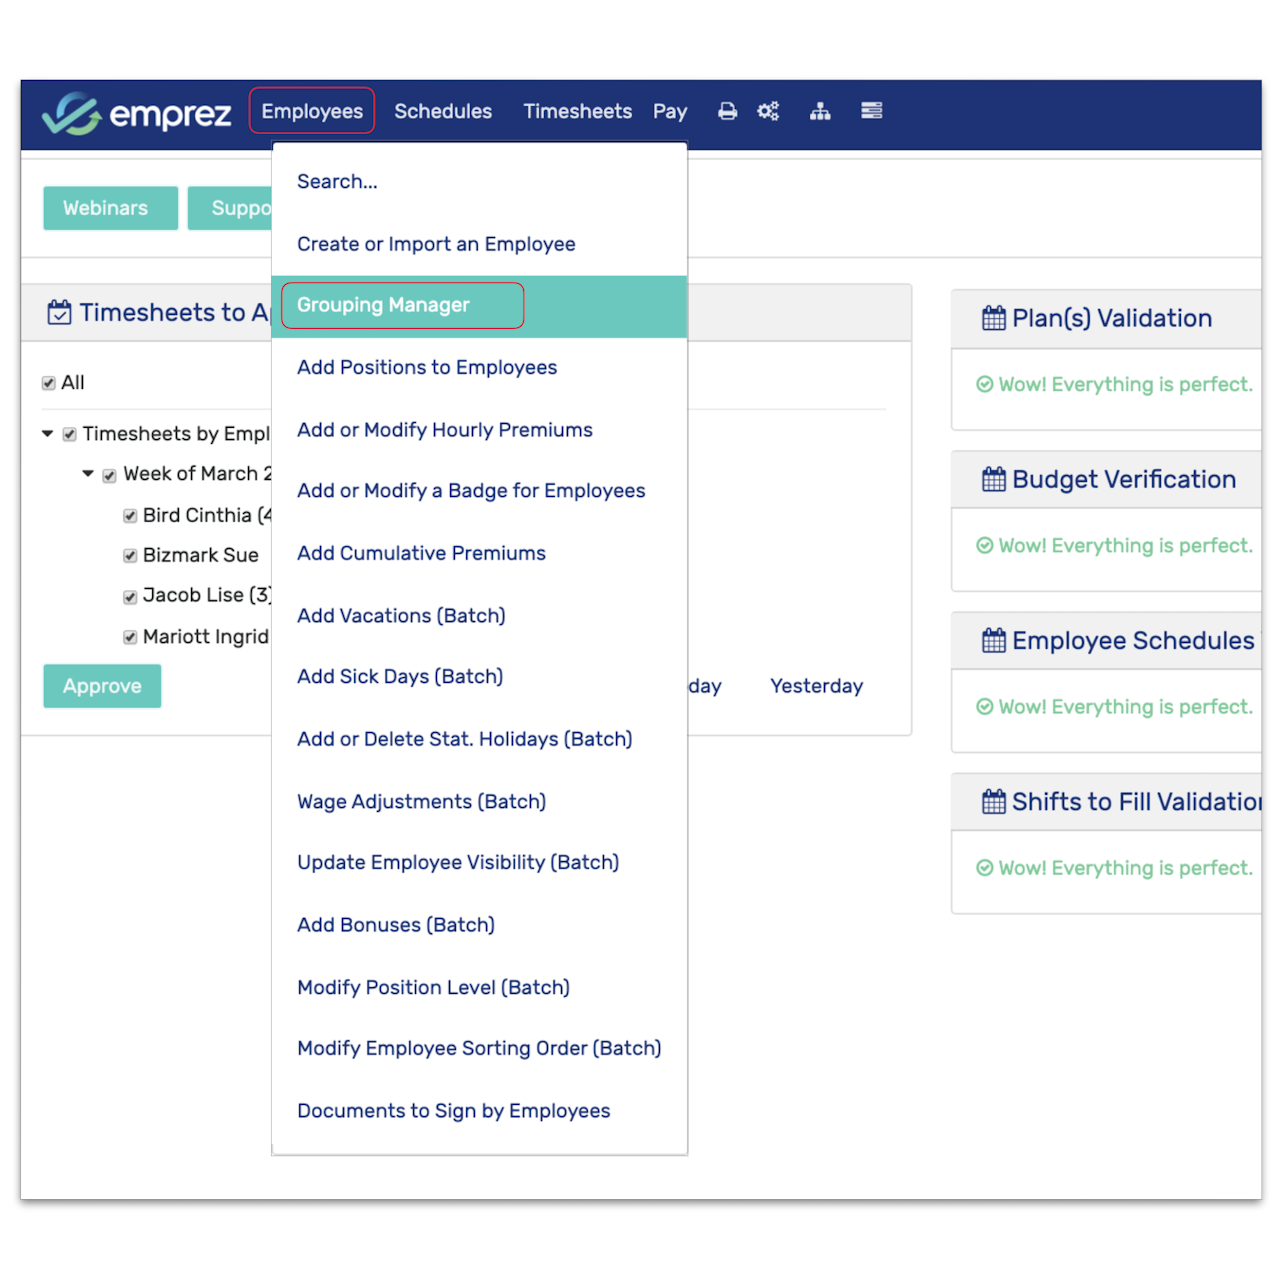Collapse the Week of March tree arrow
Image resolution: width=1280 pixels, height=1279 pixels.
pos(88,474)
